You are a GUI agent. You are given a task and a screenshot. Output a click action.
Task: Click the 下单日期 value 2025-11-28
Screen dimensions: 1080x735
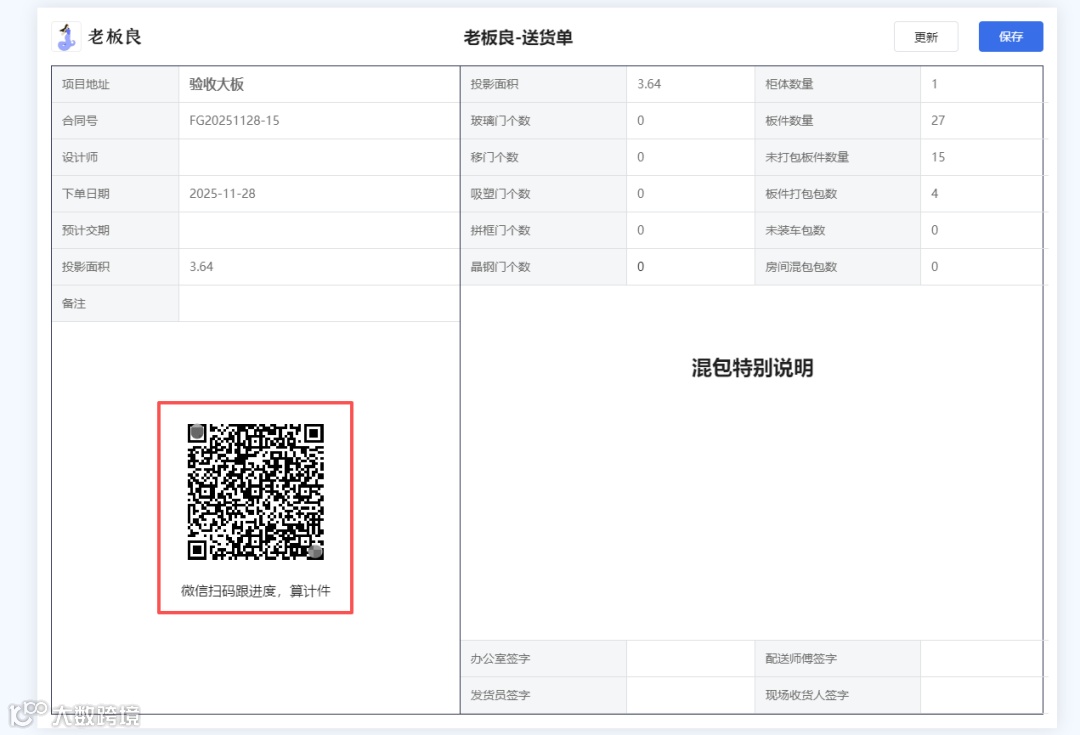pyautogui.click(x=222, y=194)
